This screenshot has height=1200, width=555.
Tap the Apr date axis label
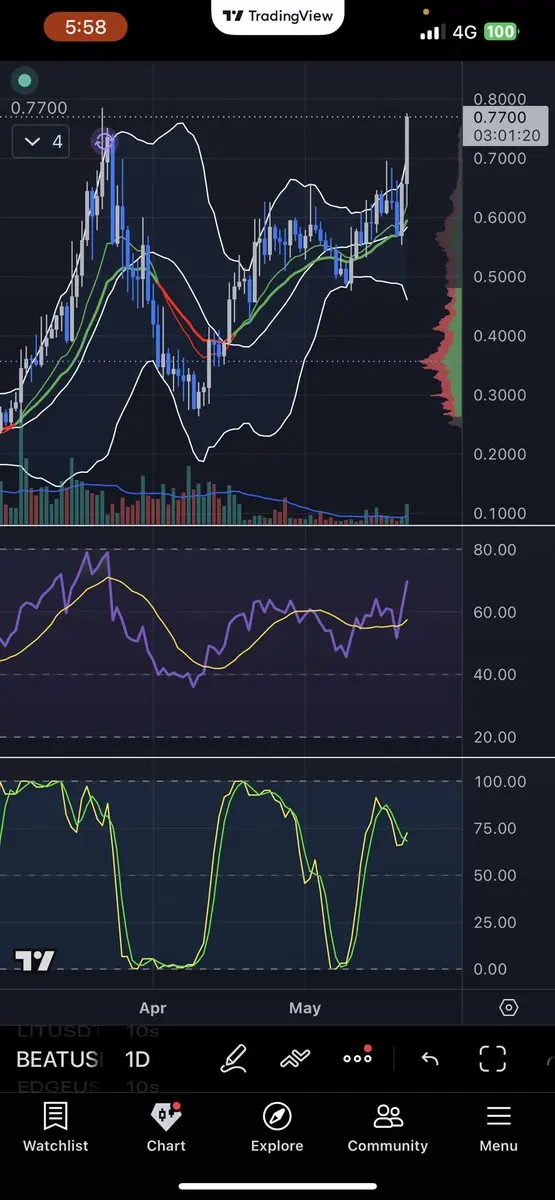click(x=152, y=1008)
